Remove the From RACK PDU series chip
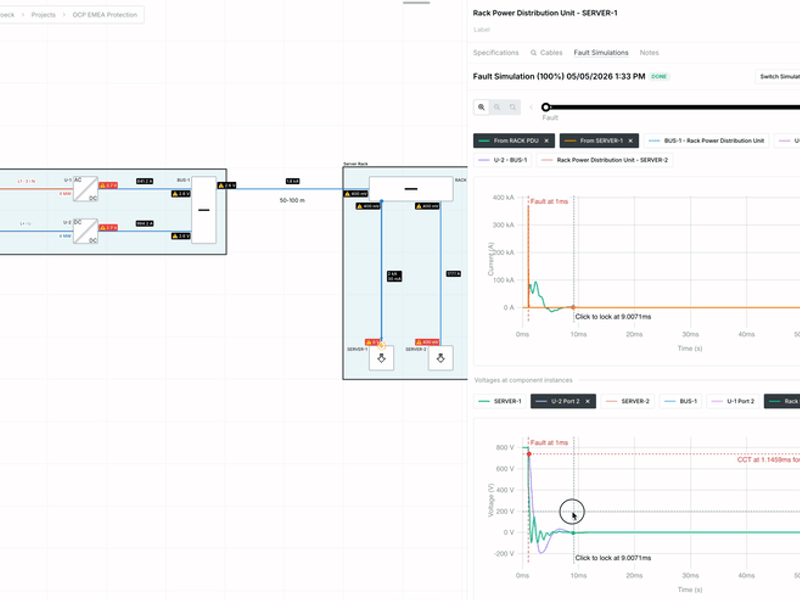 pyautogui.click(x=546, y=141)
